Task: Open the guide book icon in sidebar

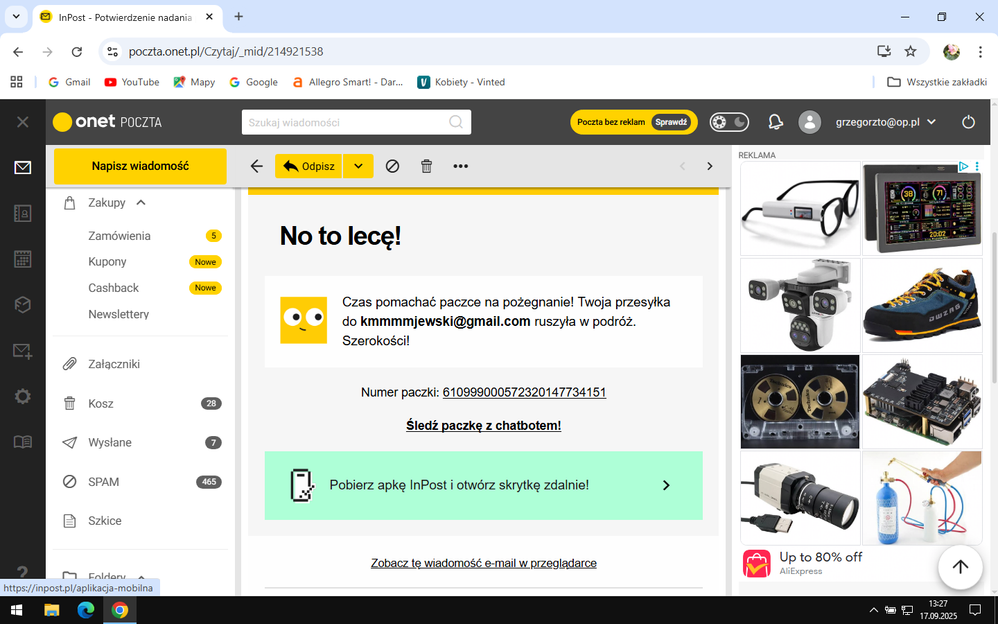Action: tap(22, 442)
